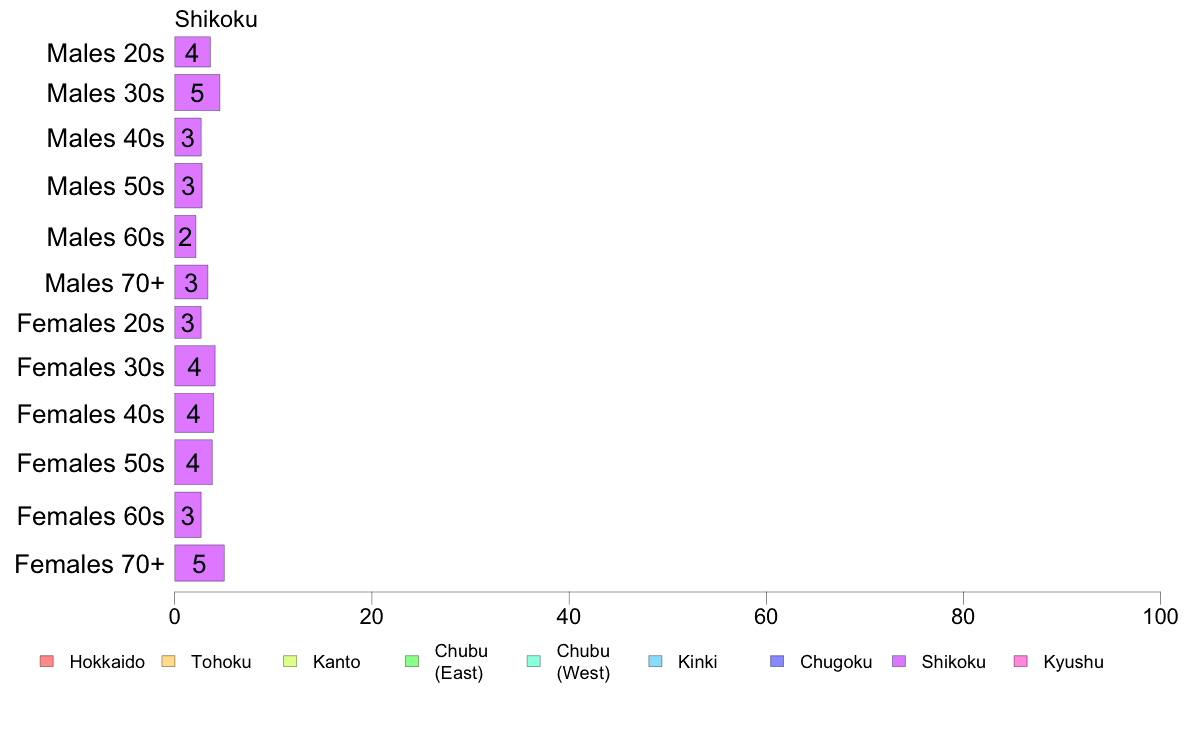Select the Males 60s bar
Viewport: 1188px width, 736px height.
coord(185,236)
